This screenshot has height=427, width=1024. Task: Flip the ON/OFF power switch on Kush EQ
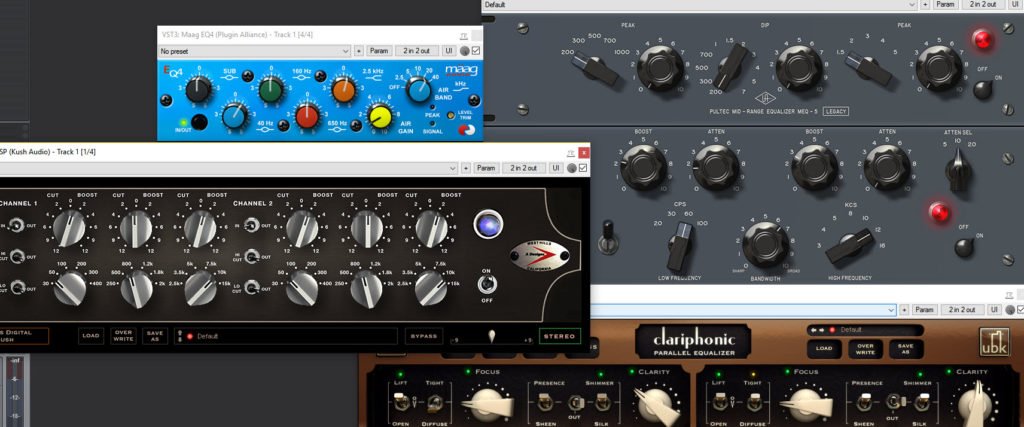[x=485, y=285]
